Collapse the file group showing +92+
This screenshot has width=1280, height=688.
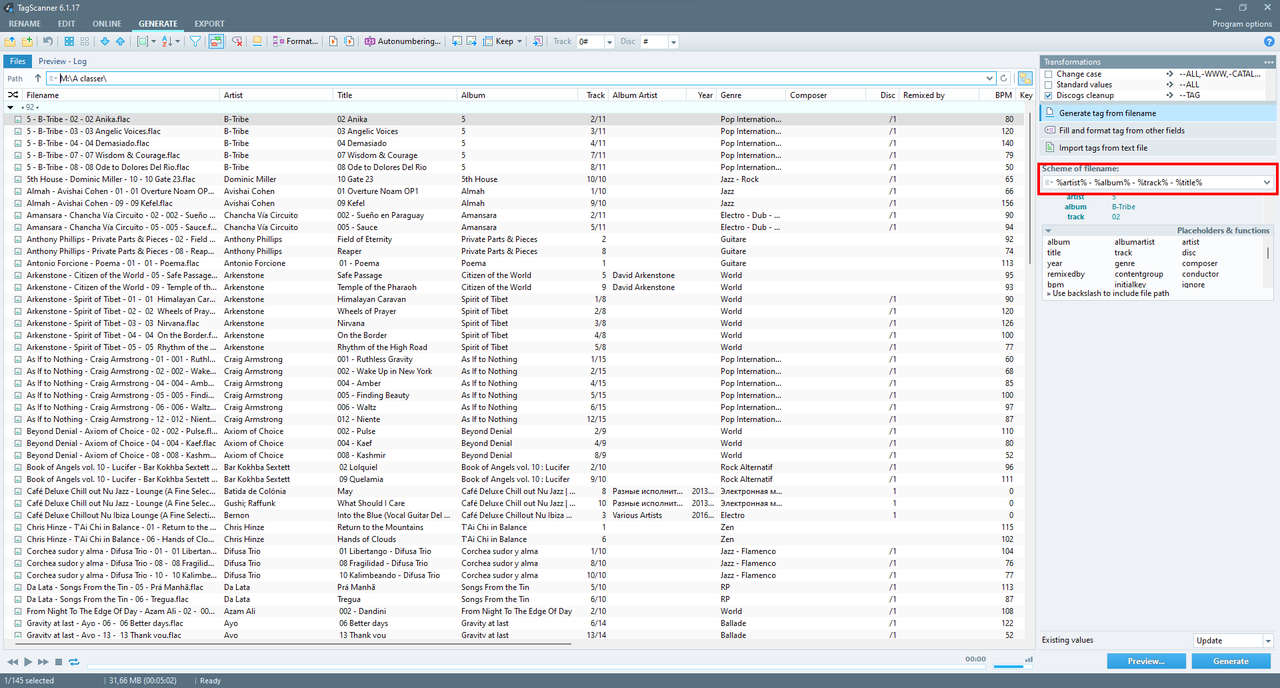pos(10,107)
